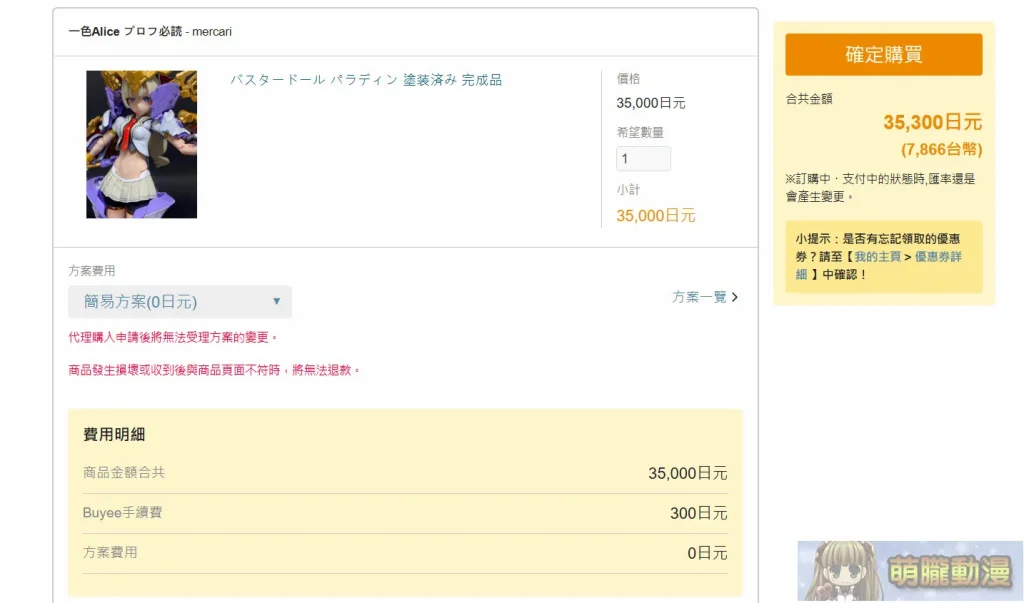The width and height of the screenshot is (1024, 603).
Task: Click the 小計 subtotal value 35,000日元
Action: pos(656,216)
